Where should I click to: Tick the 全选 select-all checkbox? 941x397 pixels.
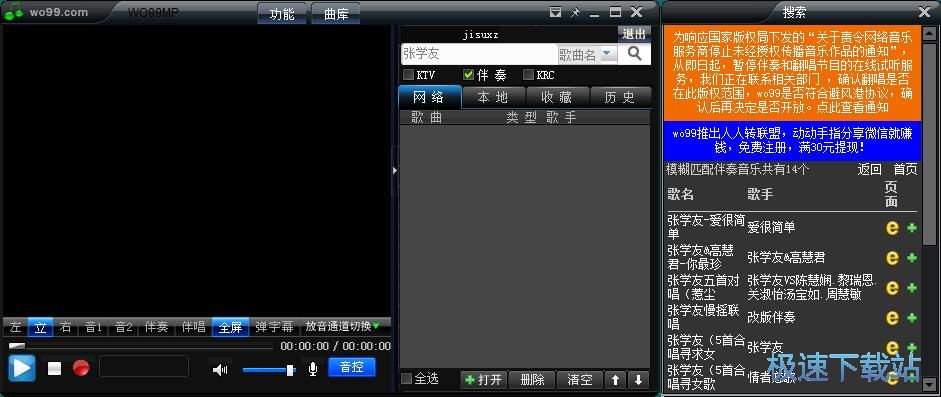tap(406, 378)
